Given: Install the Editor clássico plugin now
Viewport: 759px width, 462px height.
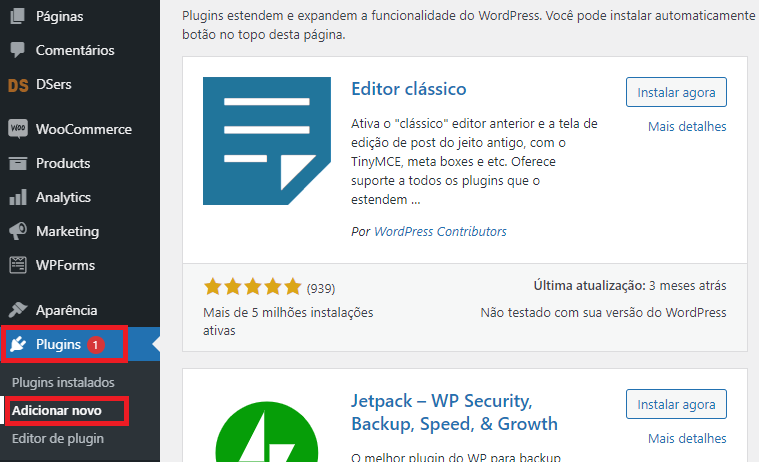Looking at the screenshot, I should pos(676,92).
